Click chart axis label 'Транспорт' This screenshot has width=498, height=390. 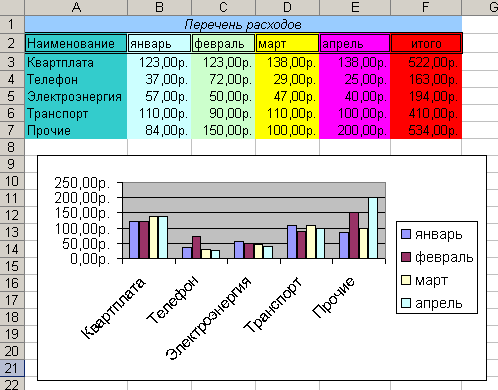[273, 305]
